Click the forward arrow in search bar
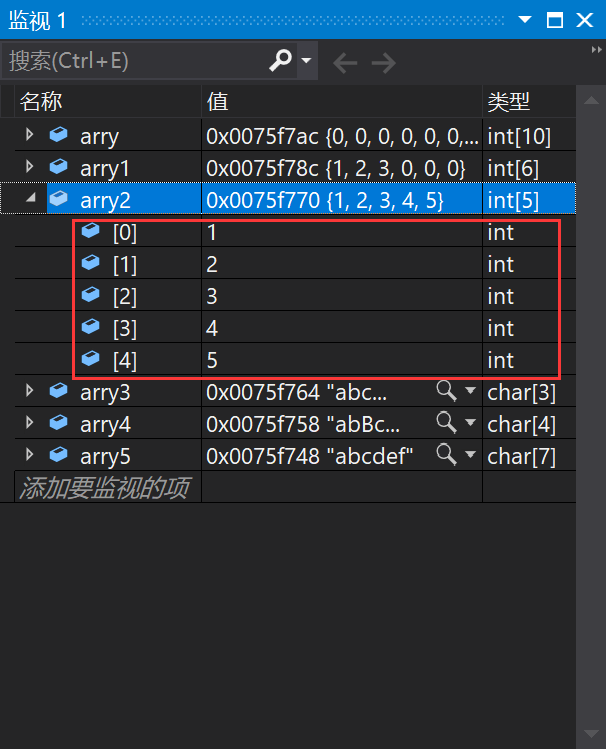606x749 pixels. [x=383, y=63]
